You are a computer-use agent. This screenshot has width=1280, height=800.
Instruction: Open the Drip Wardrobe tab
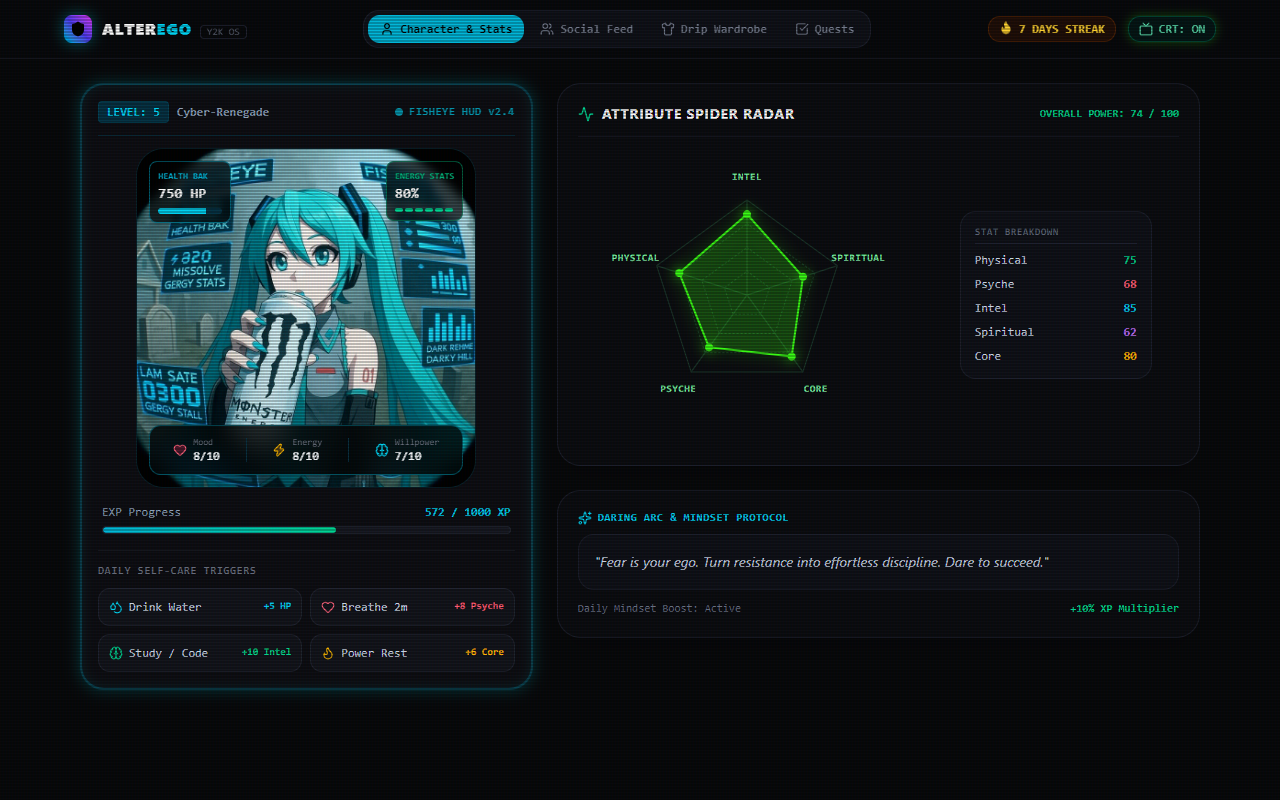[715, 29]
